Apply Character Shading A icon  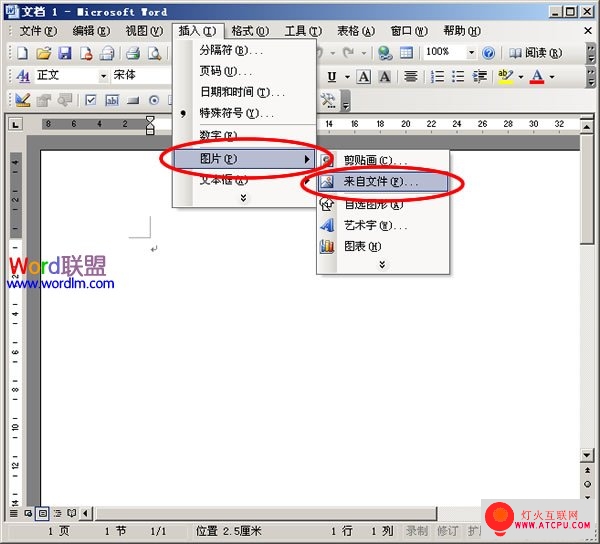coord(385,77)
